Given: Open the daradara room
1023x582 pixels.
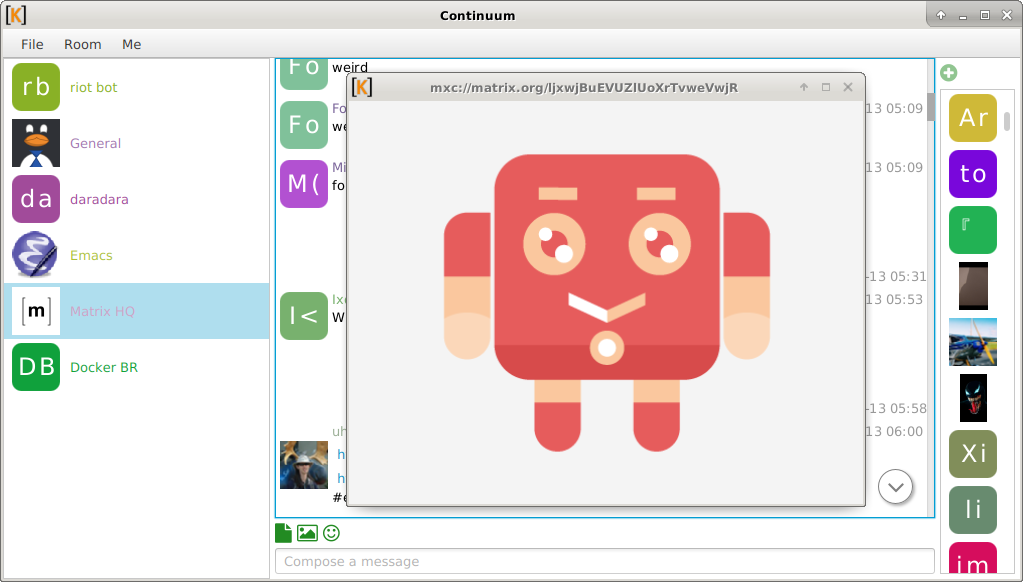Looking at the screenshot, I should pyautogui.click(x=99, y=199).
